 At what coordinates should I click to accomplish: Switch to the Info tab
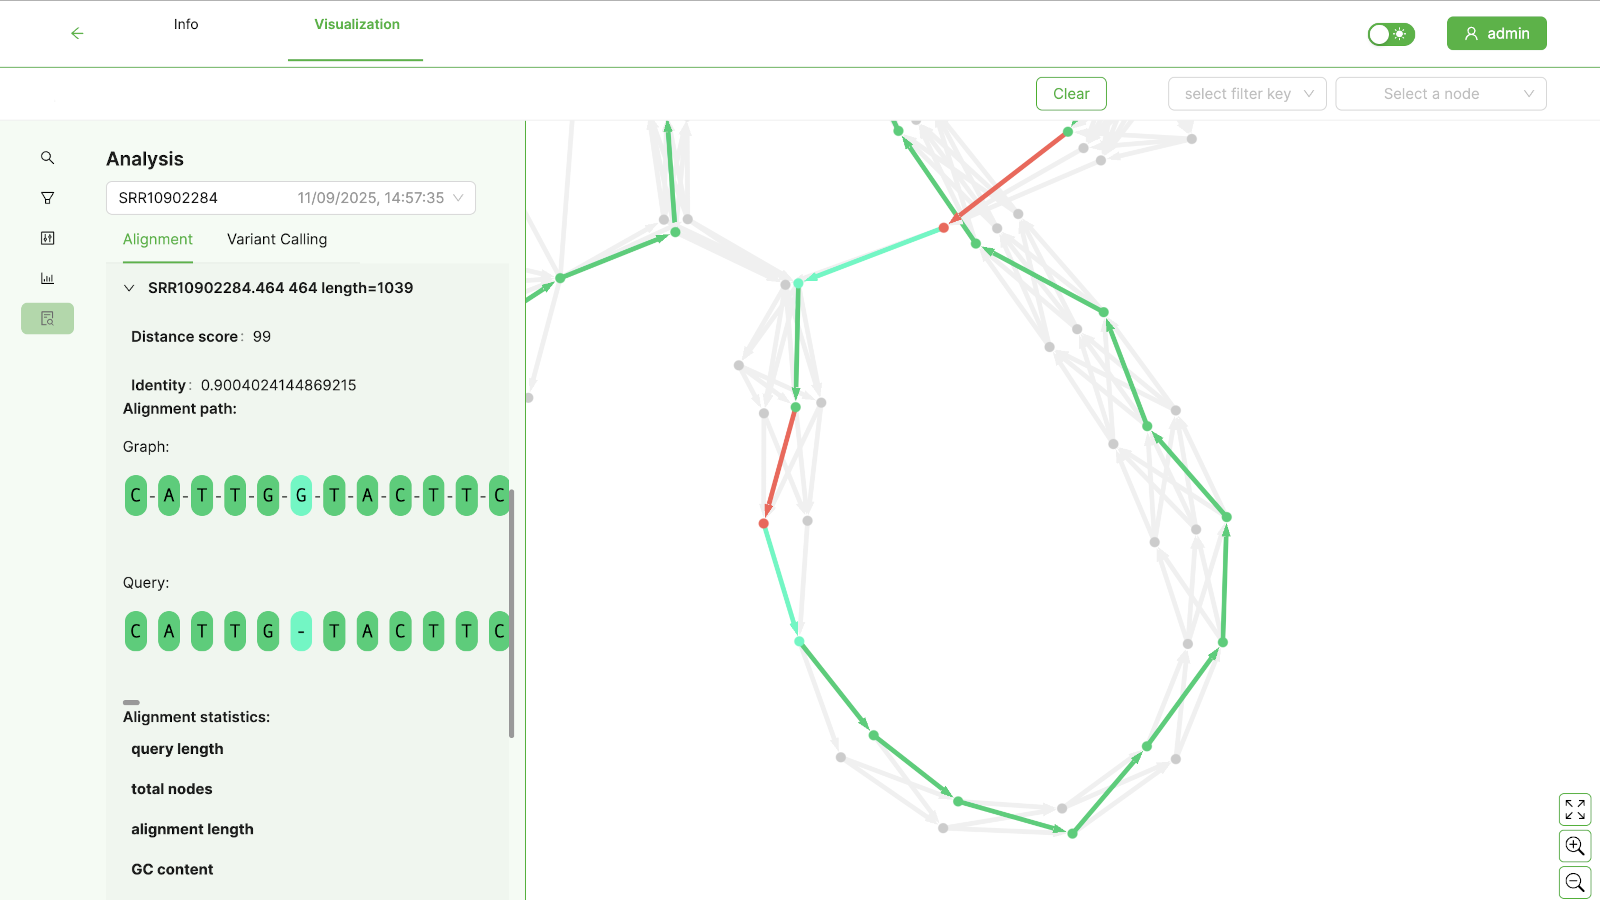click(186, 24)
